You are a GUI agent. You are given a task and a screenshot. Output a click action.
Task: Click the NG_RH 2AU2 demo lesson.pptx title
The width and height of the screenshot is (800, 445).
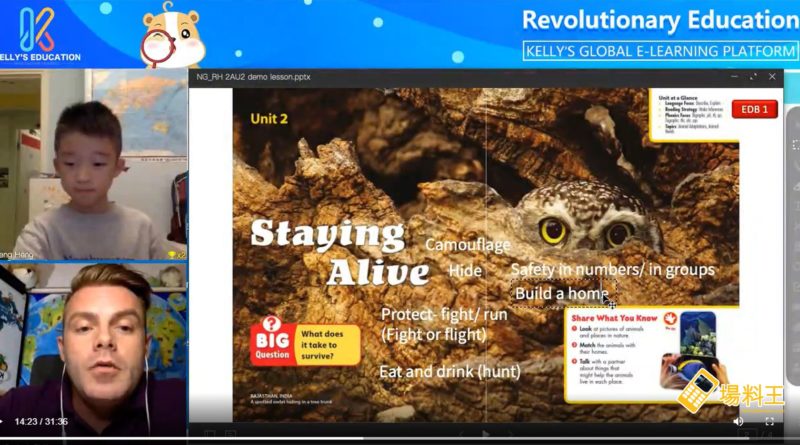click(x=253, y=77)
